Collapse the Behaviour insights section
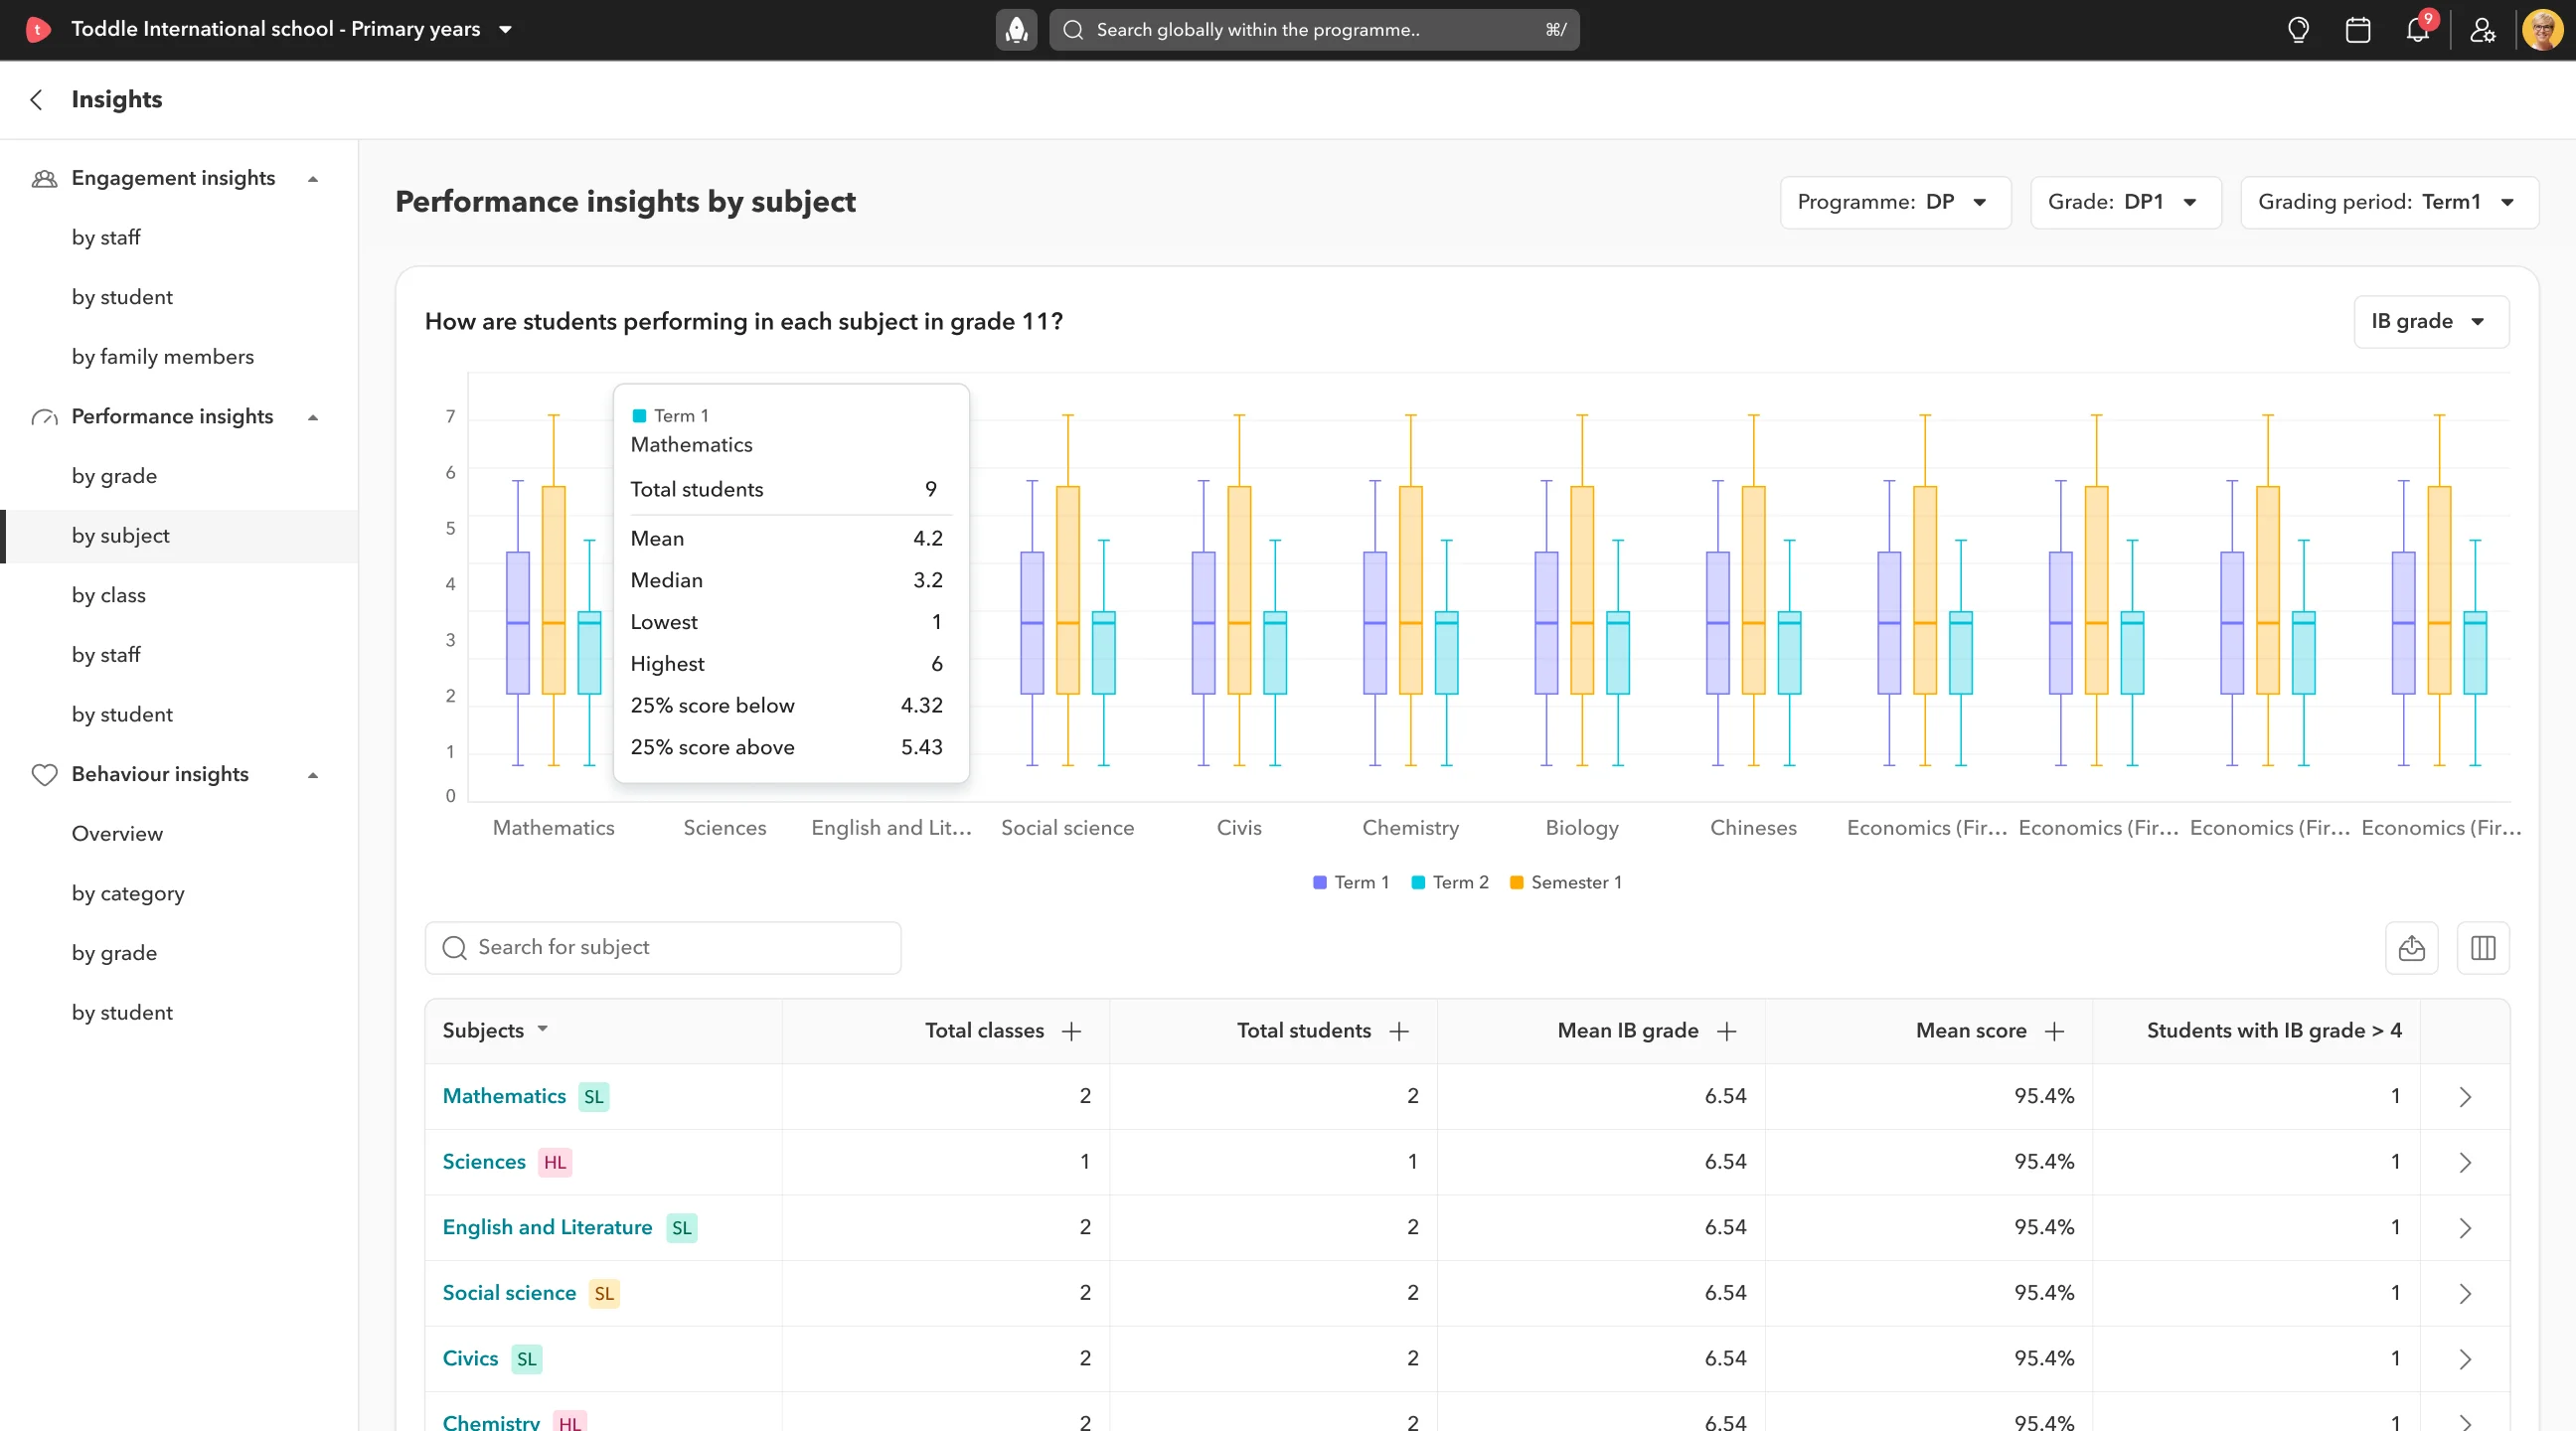The height and width of the screenshot is (1431, 2576). click(313, 775)
